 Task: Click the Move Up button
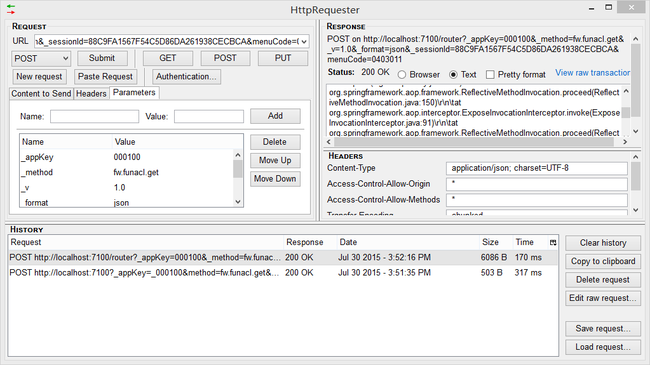pos(275,160)
